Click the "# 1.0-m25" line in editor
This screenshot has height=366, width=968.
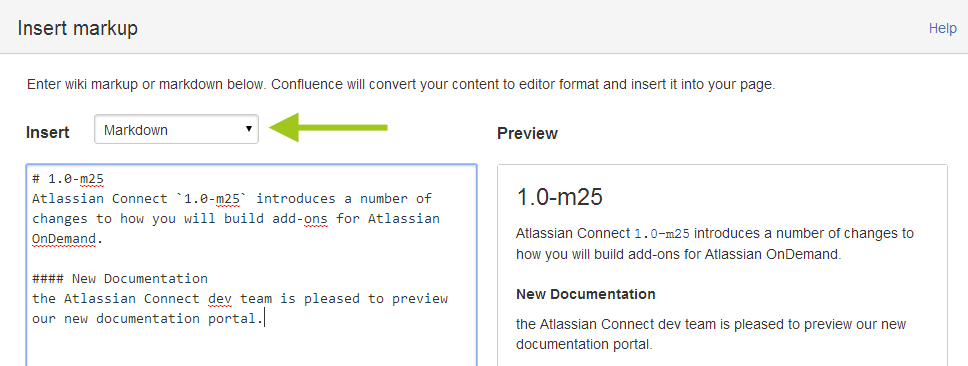point(68,179)
